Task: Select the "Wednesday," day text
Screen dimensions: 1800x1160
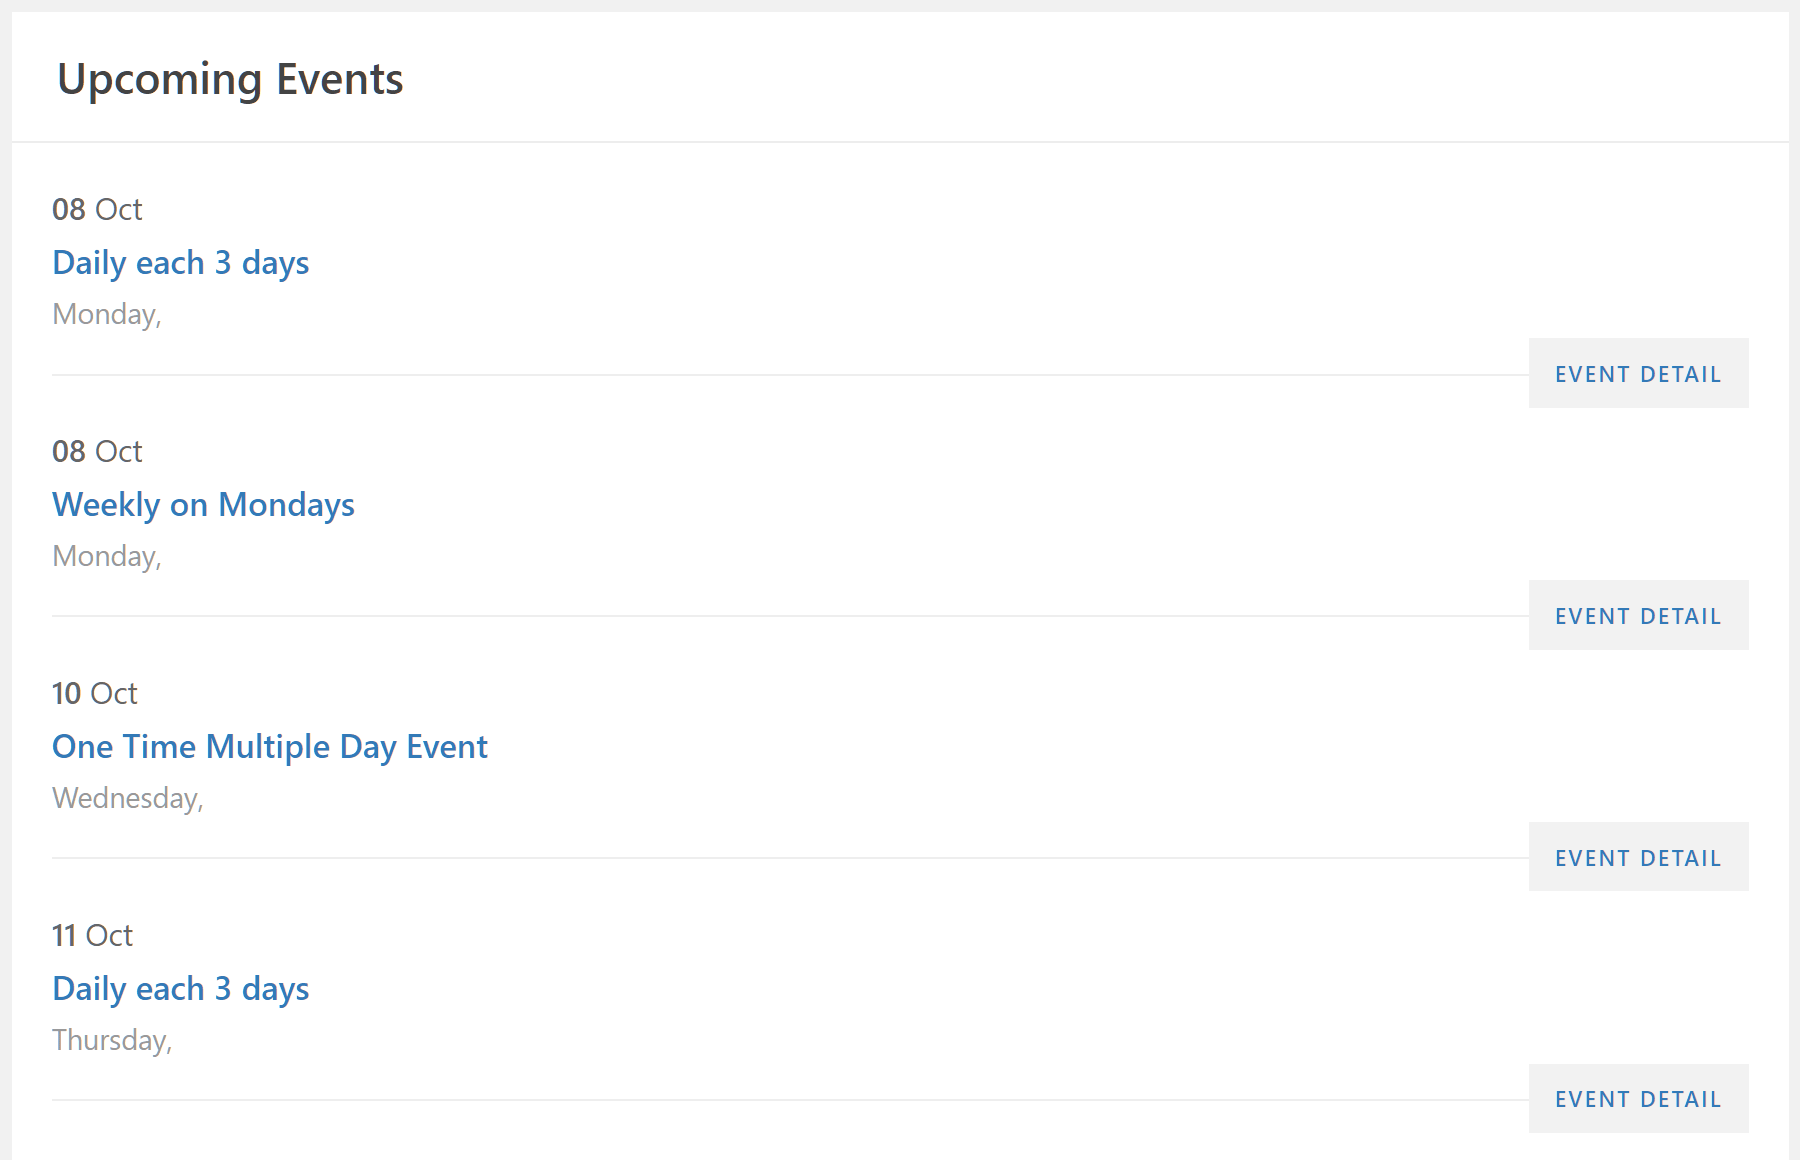Action: pyautogui.click(x=127, y=799)
